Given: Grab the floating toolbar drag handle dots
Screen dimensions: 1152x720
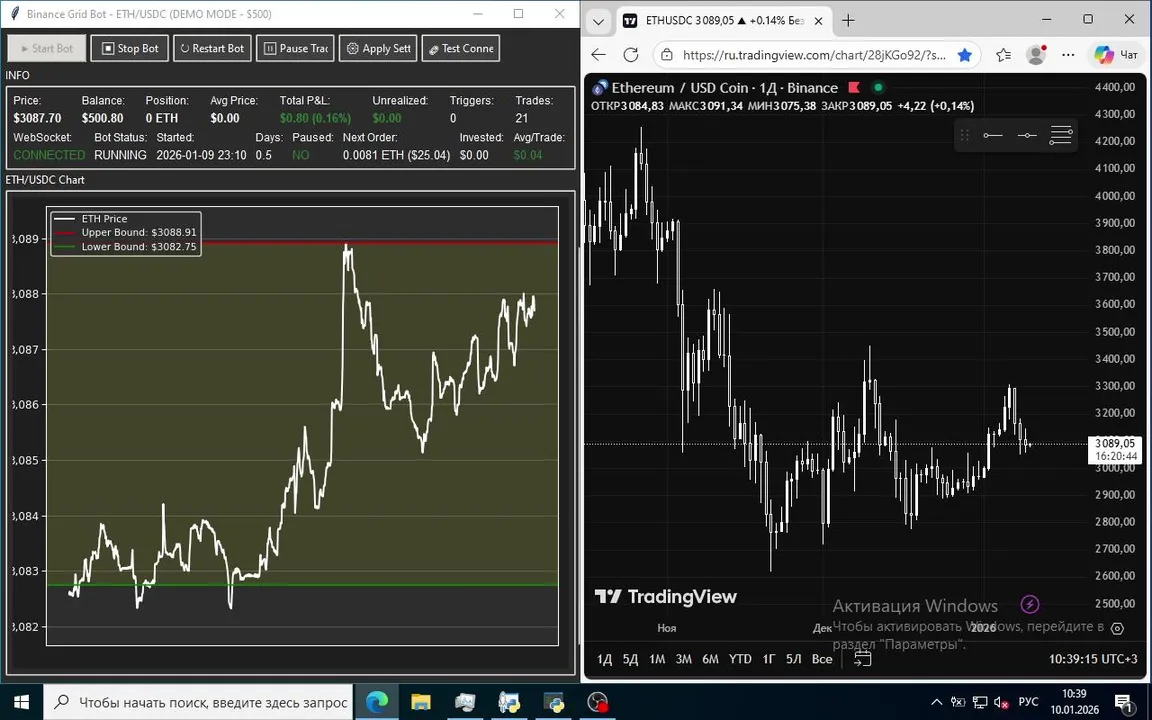Looking at the screenshot, I should click(x=965, y=135).
